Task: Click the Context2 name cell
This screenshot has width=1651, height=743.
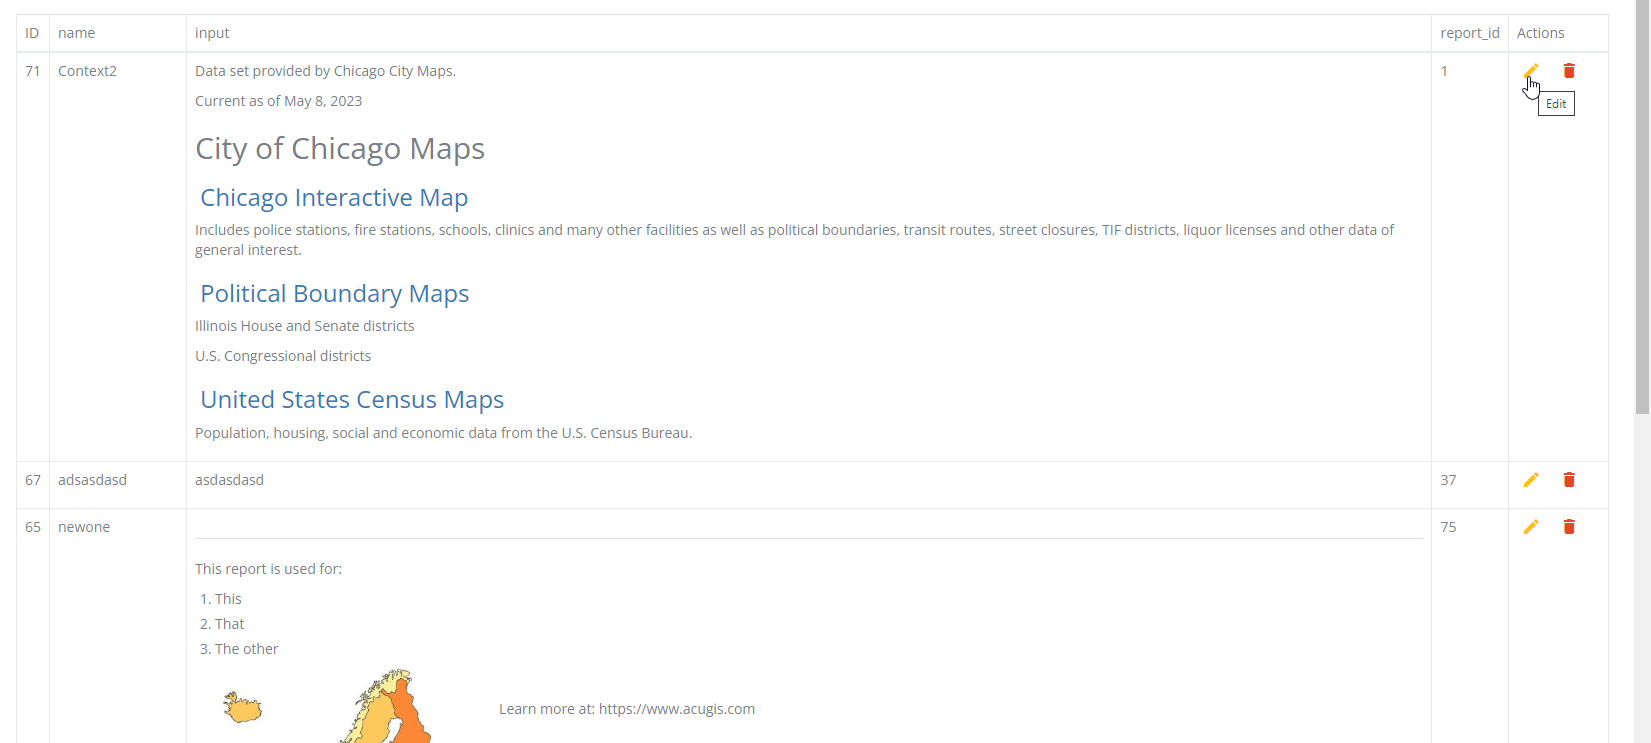Action: (x=87, y=71)
